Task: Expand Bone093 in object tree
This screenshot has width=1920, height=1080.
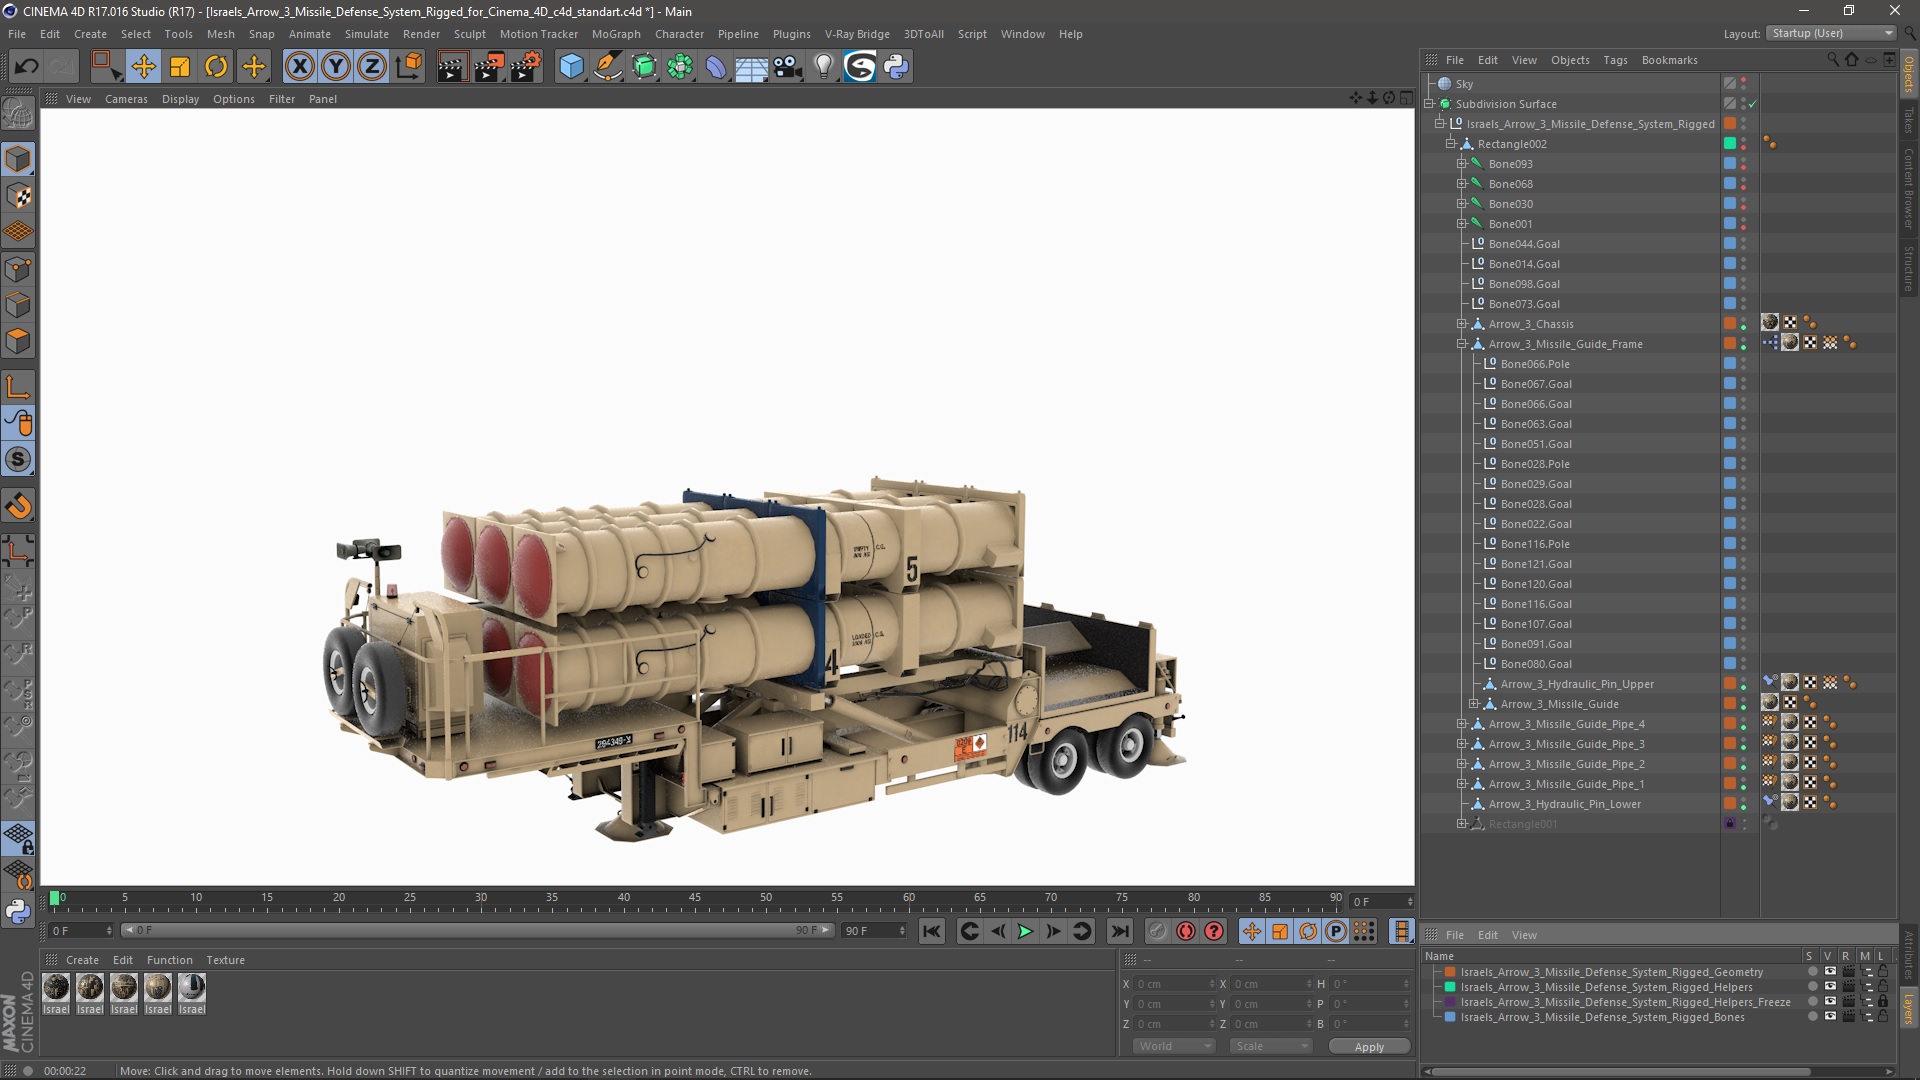Action: click(1462, 164)
